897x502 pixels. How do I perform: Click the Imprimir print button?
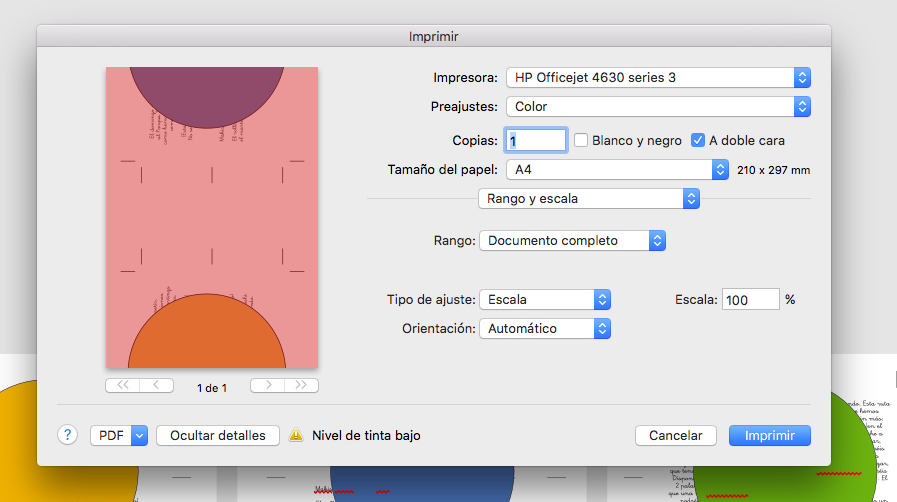[769, 436]
